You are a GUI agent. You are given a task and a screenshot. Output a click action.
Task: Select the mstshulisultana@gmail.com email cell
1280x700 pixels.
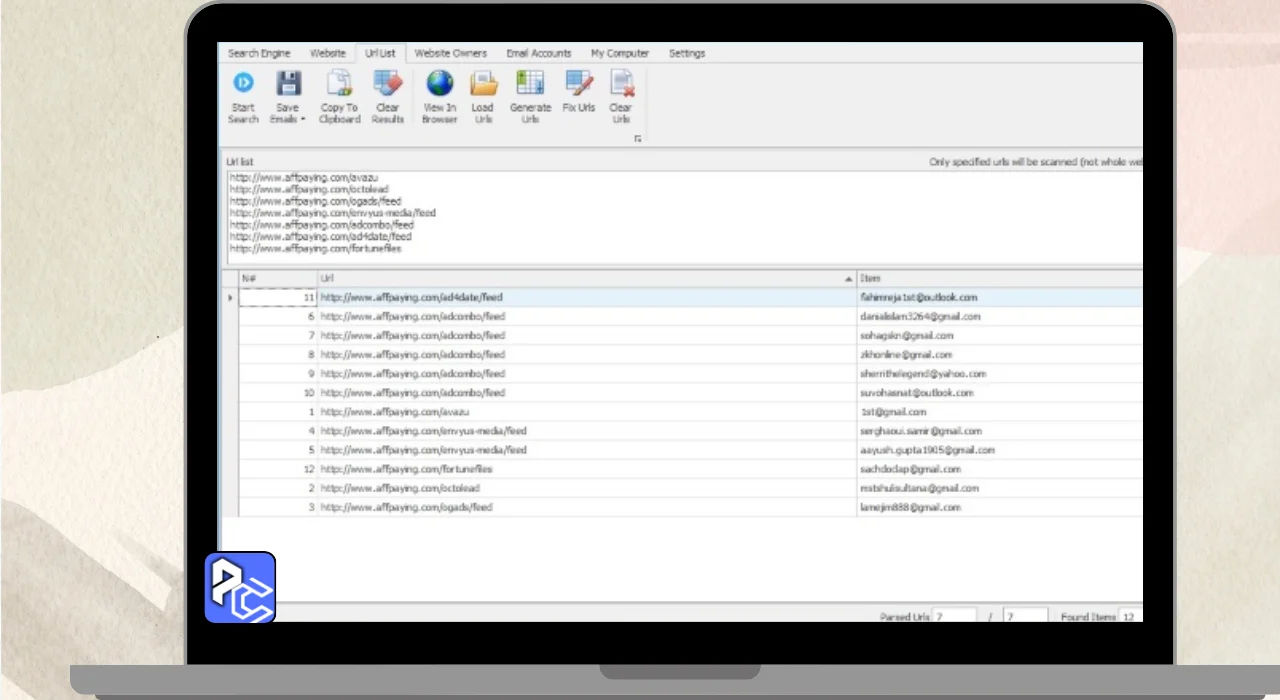[x=1000, y=488]
